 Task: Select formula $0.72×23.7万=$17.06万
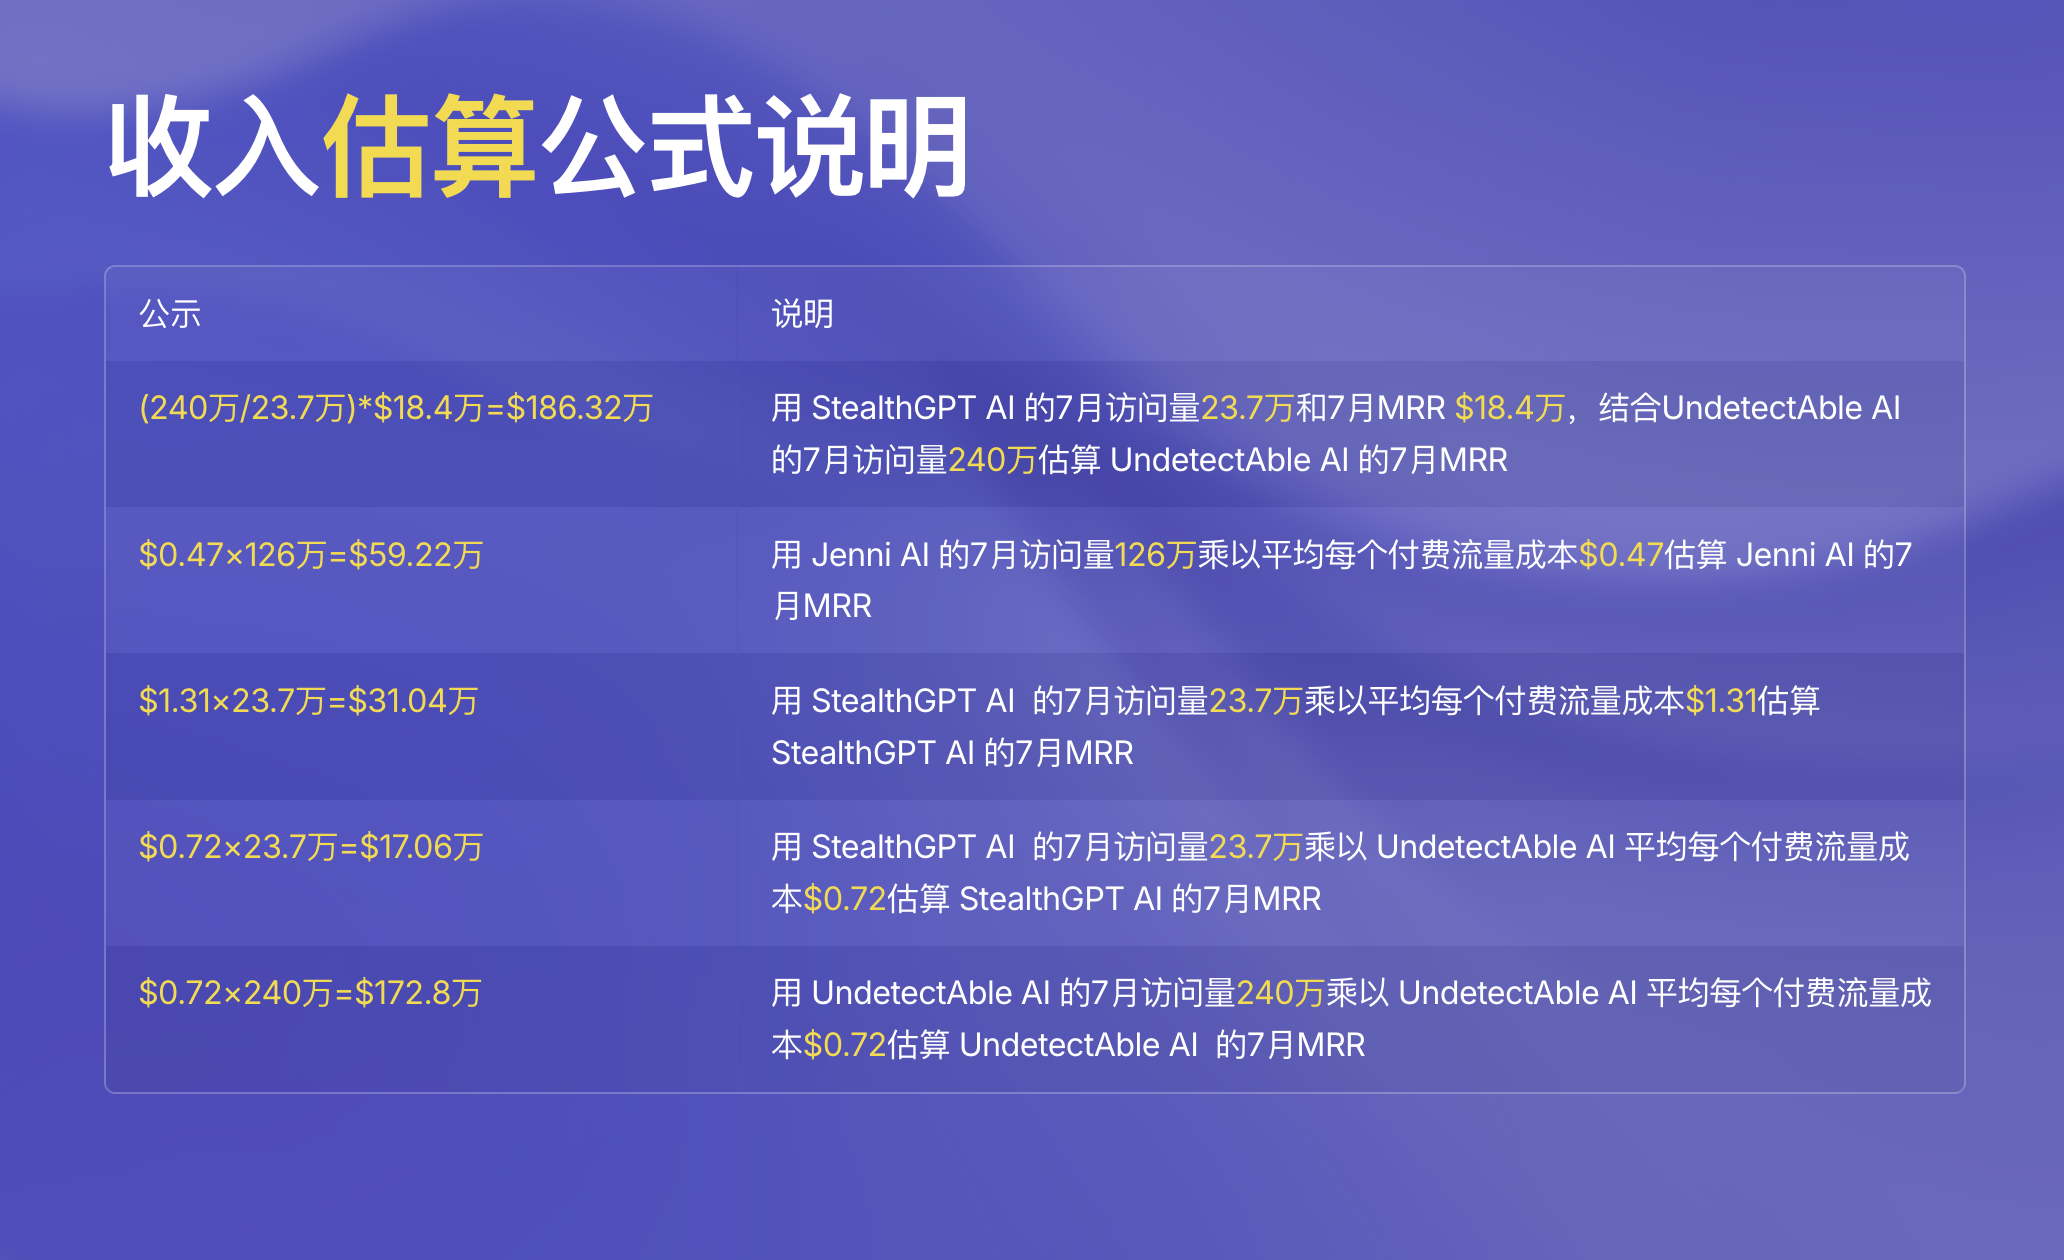coord(311,847)
